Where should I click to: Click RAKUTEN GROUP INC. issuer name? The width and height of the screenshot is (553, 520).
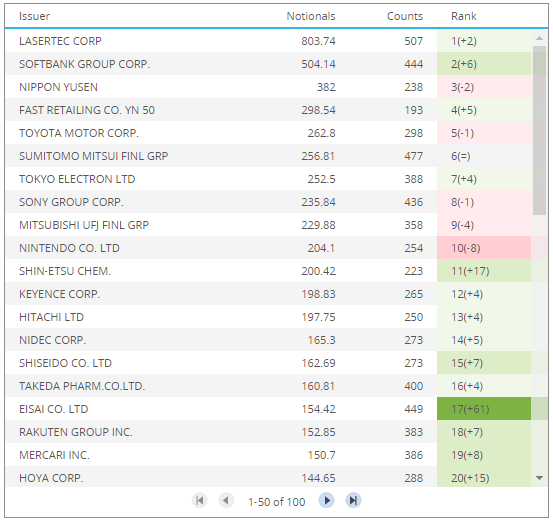pyautogui.click(x=76, y=432)
